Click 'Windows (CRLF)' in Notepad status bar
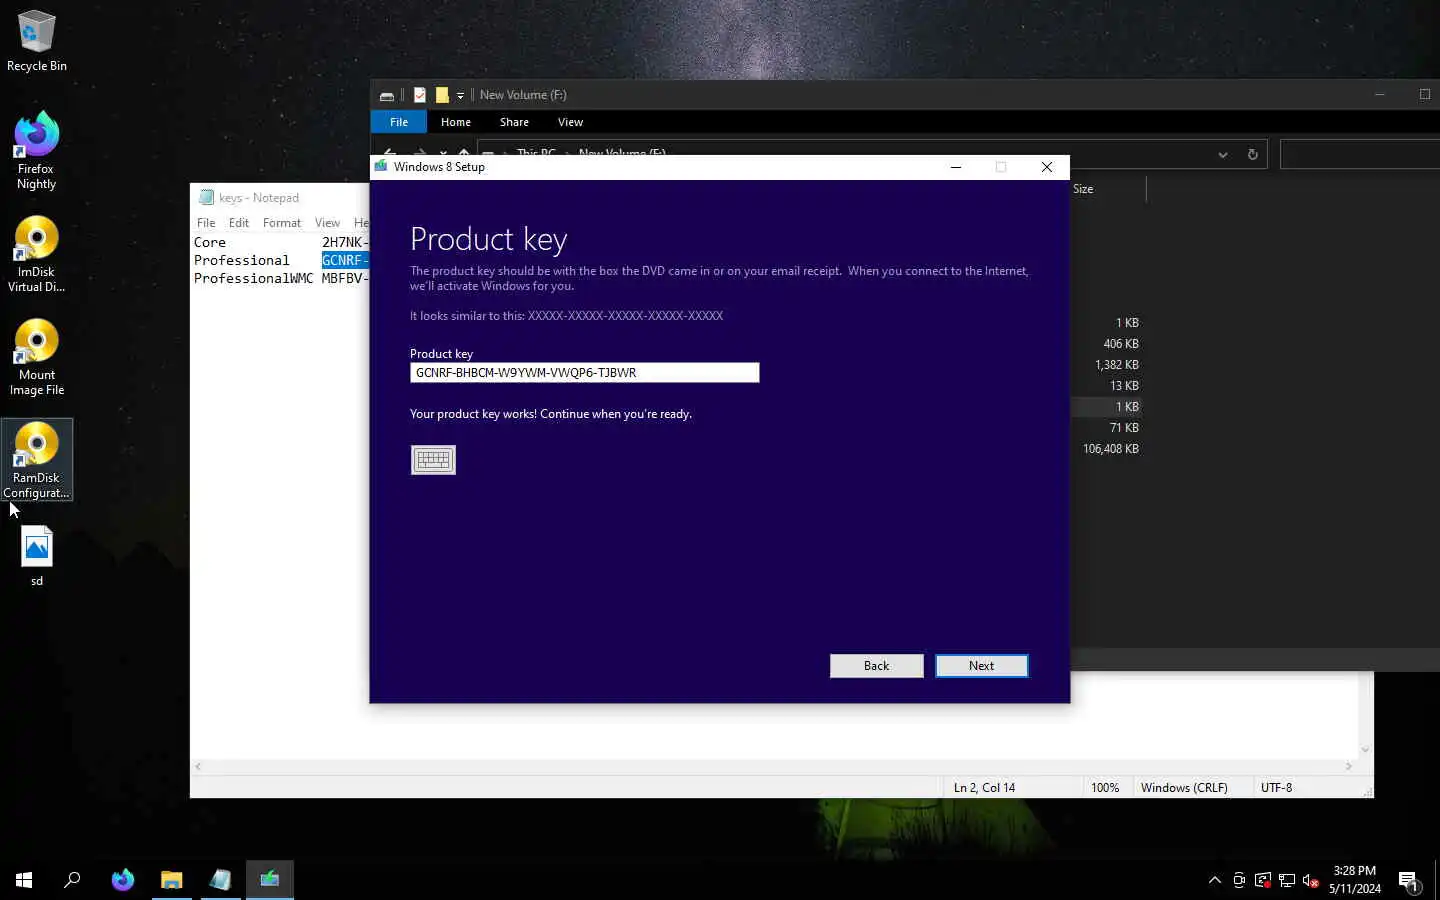 pyautogui.click(x=1184, y=788)
